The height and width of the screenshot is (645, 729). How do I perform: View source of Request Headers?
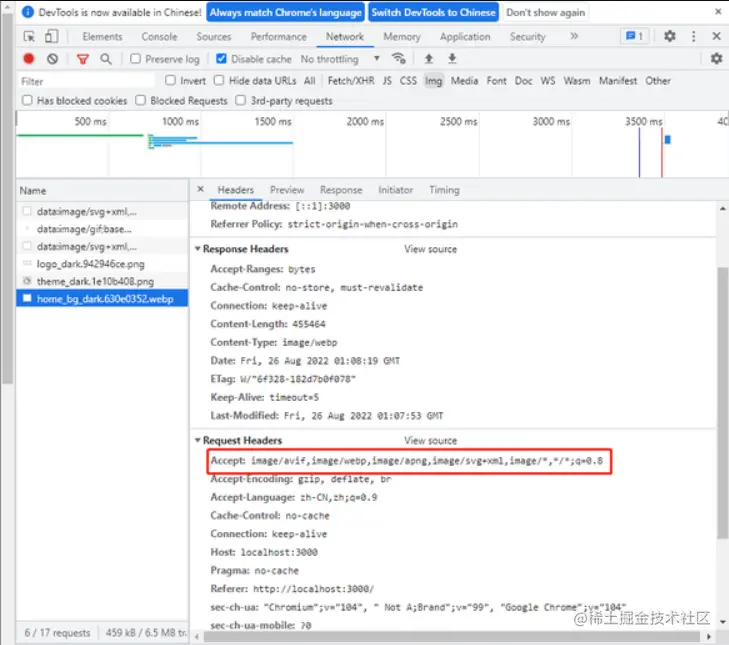pyautogui.click(x=430, y=440)
